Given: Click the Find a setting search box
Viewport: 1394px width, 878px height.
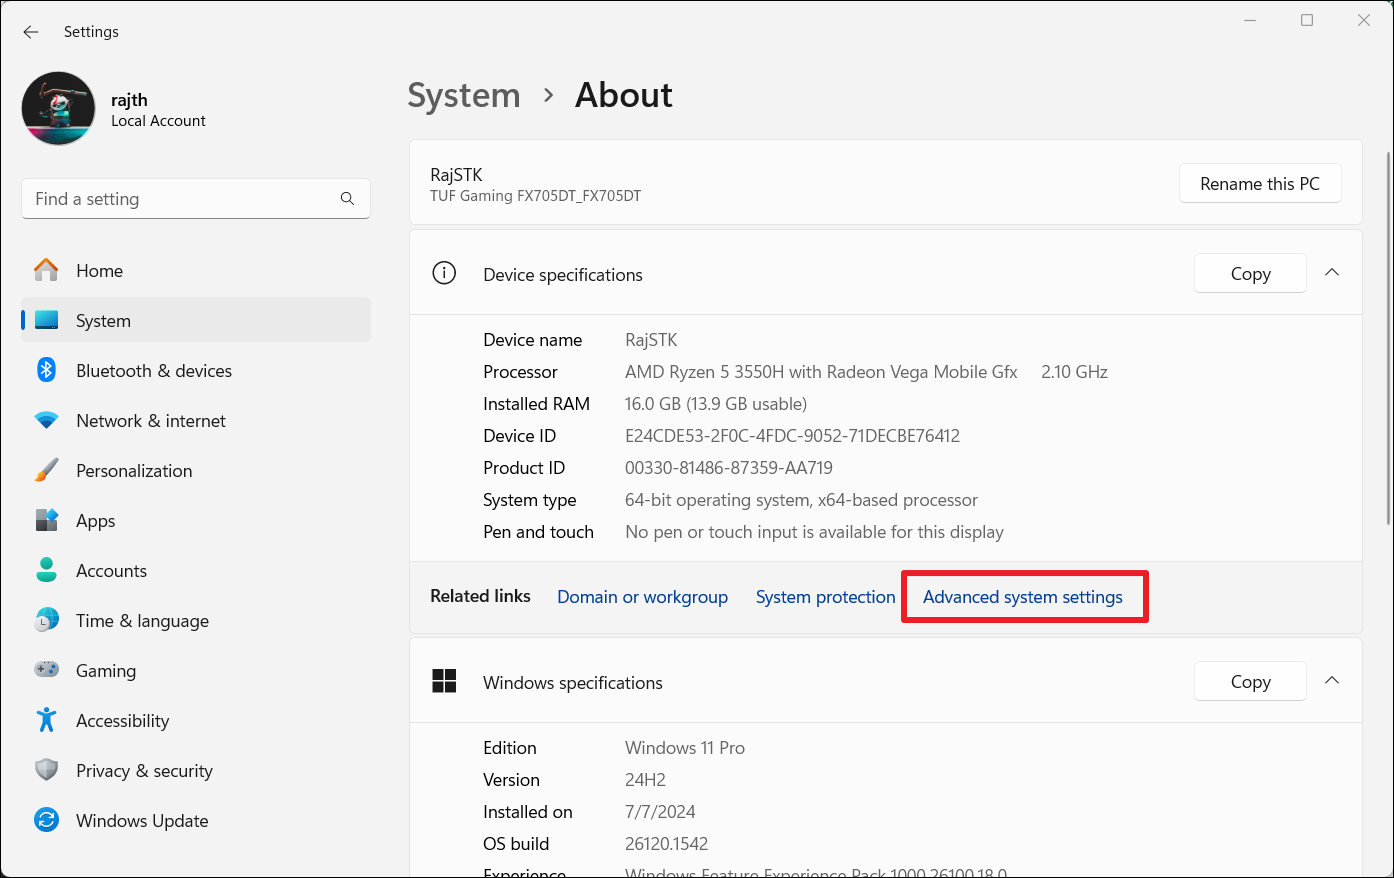Looking at the screenshot, I should (x=185, y=199).
